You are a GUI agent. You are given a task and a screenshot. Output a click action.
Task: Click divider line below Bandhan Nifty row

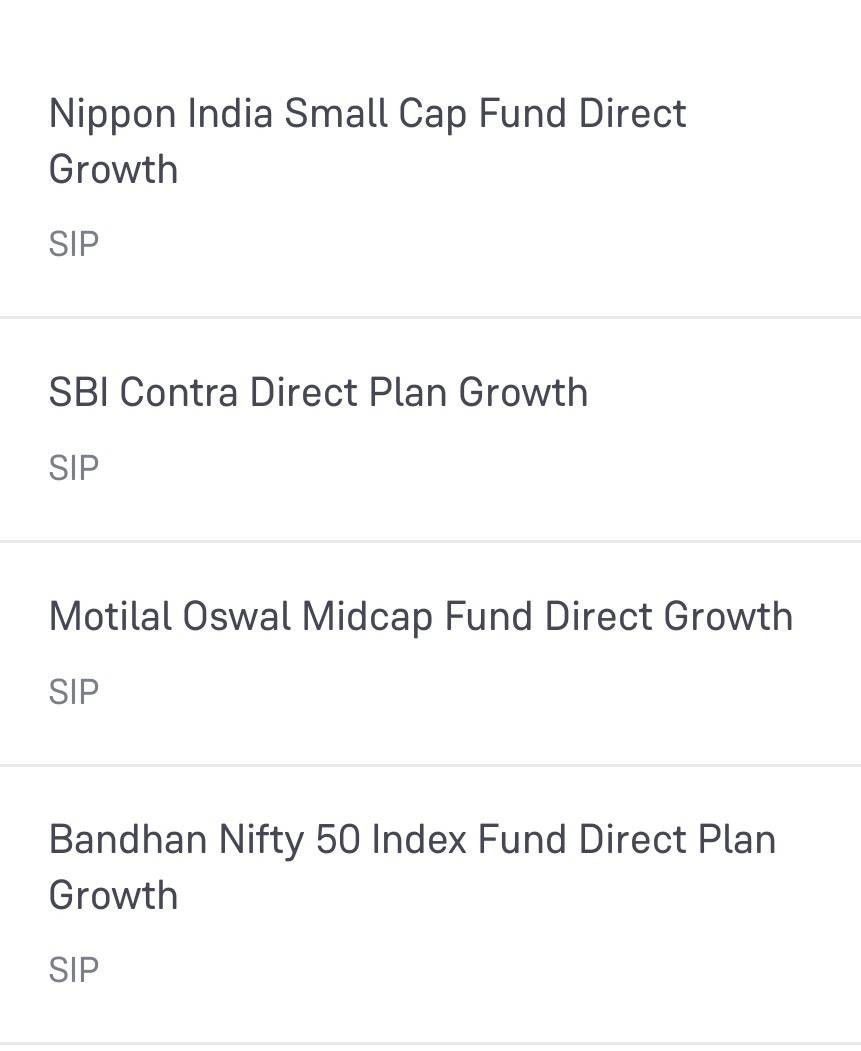(x=430, y=1044)
